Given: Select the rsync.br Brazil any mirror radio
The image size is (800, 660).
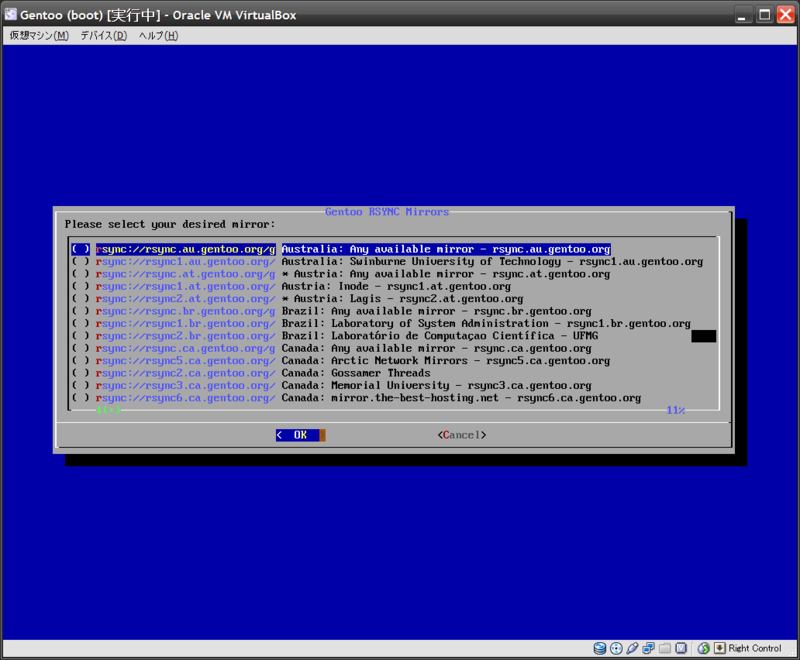Looking at the screenshot, I should pyautogui.click(x=81, y=311).
